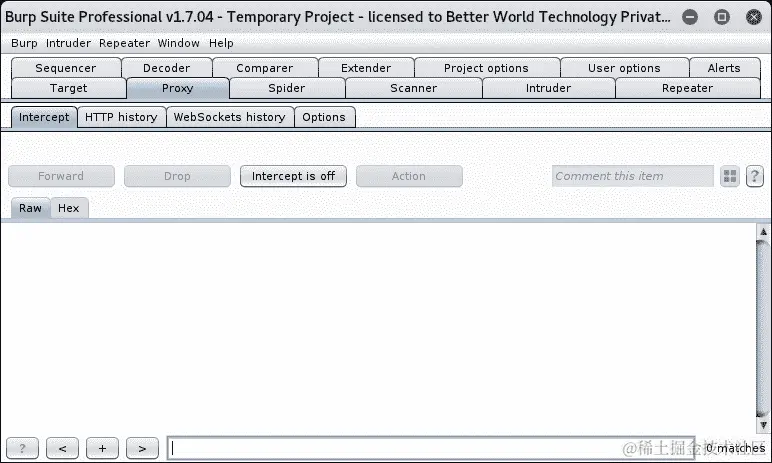Screen dimensions: 772x463
Task: Switch to the Repeater tool tab
Action: click(688, 88)
